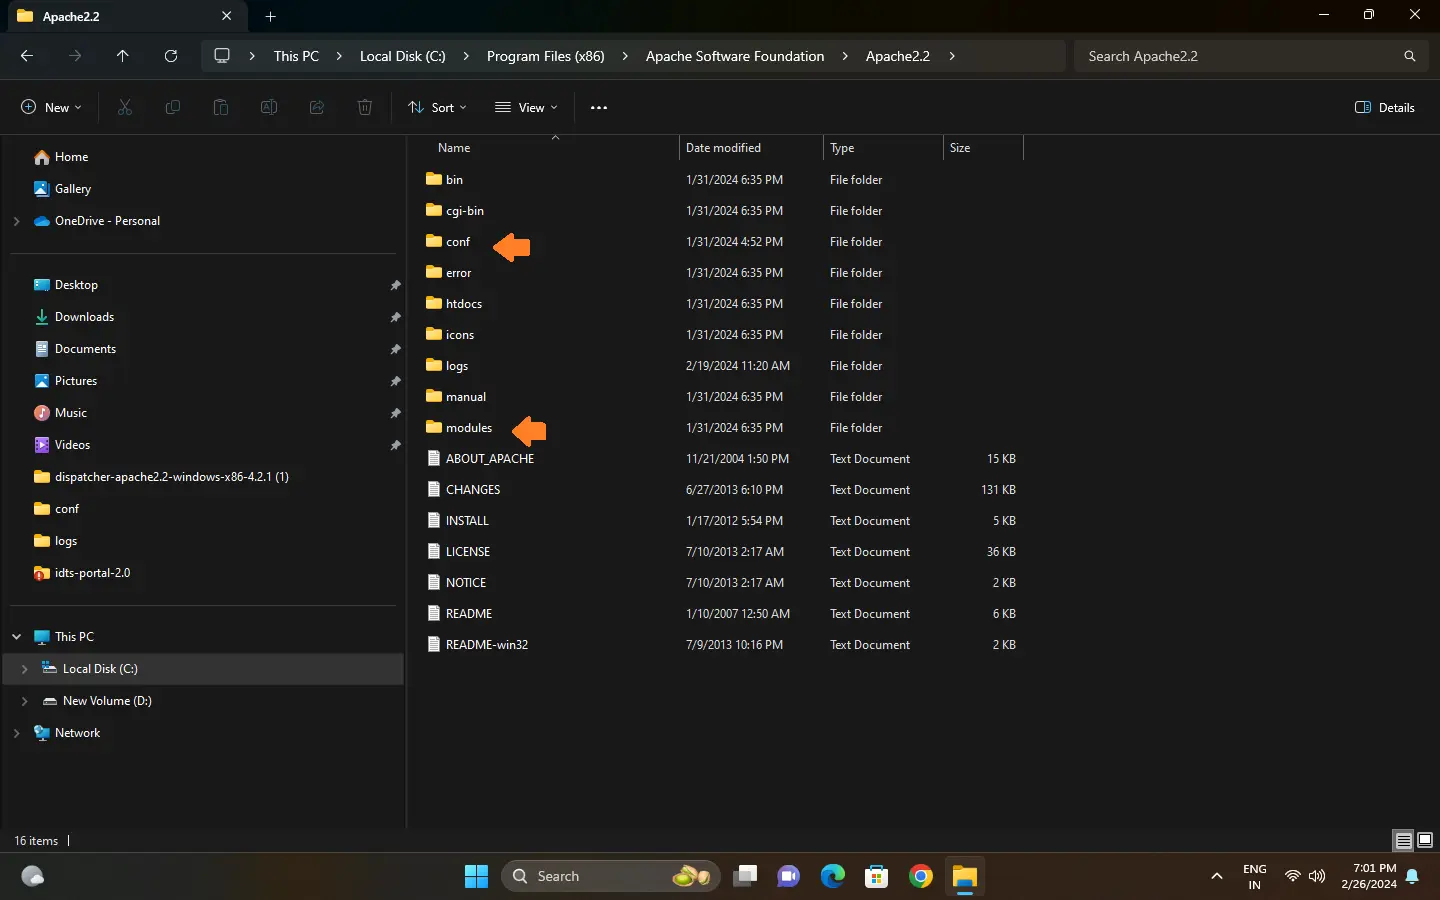Navigate to Program Files (x86) breadcrumb
The image size is (1440, 900).
tap(546, 56)
